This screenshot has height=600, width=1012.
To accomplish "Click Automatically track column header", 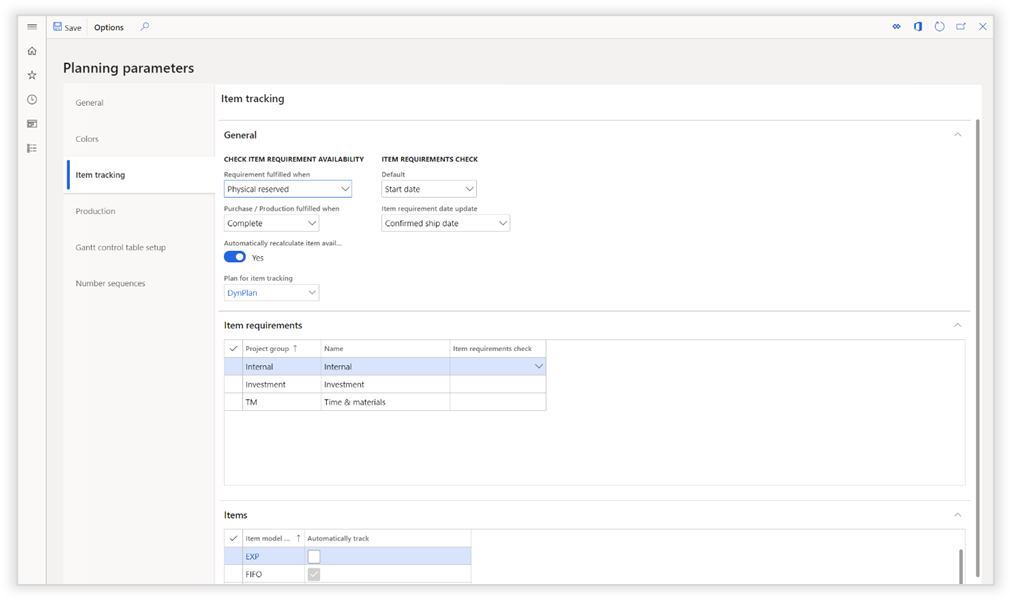I will 387,538.
